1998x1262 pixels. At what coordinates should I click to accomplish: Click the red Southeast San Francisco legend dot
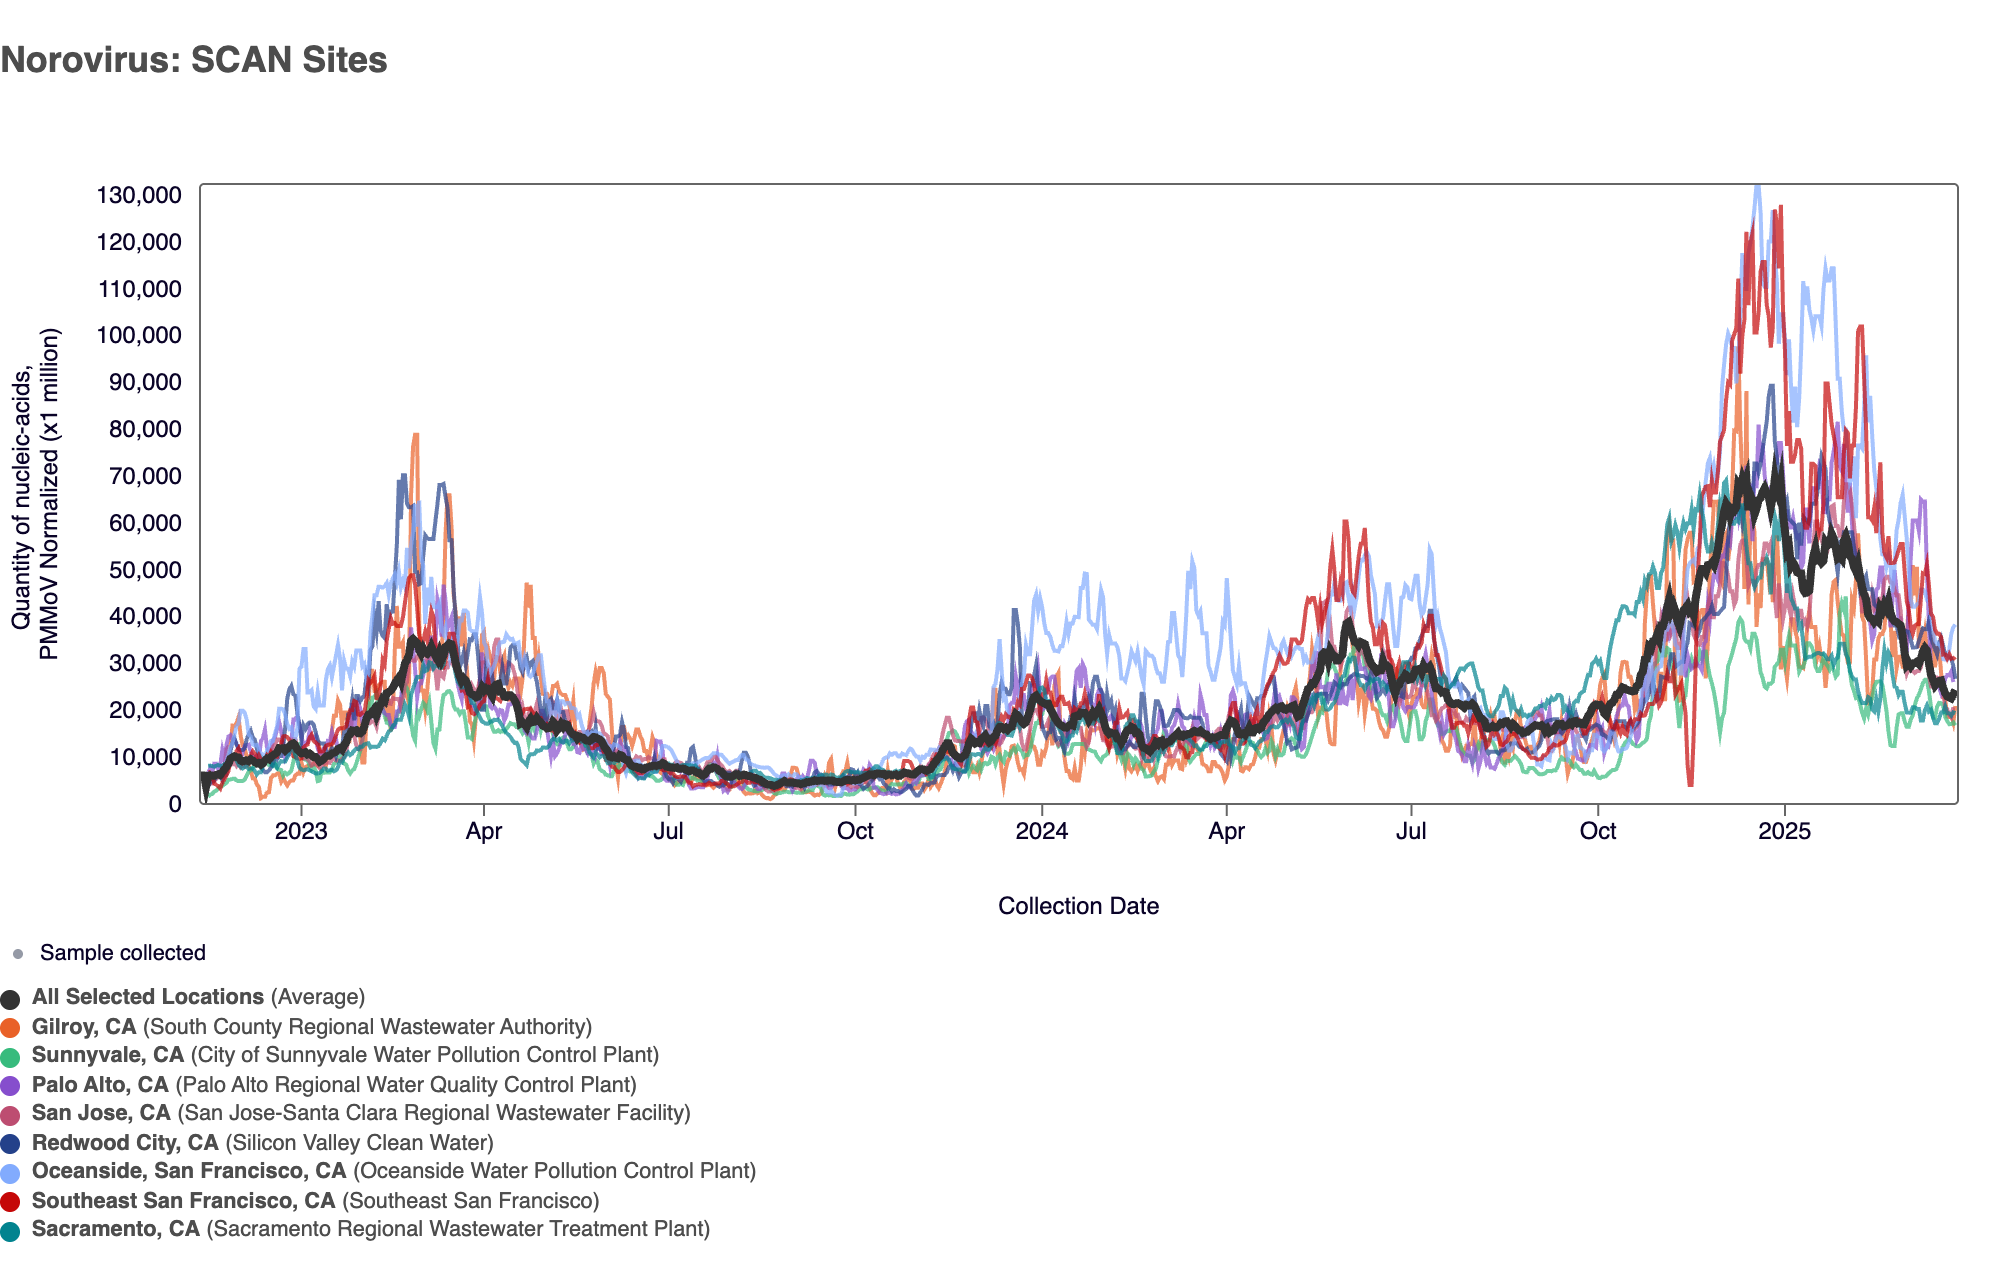point(11,1202)
